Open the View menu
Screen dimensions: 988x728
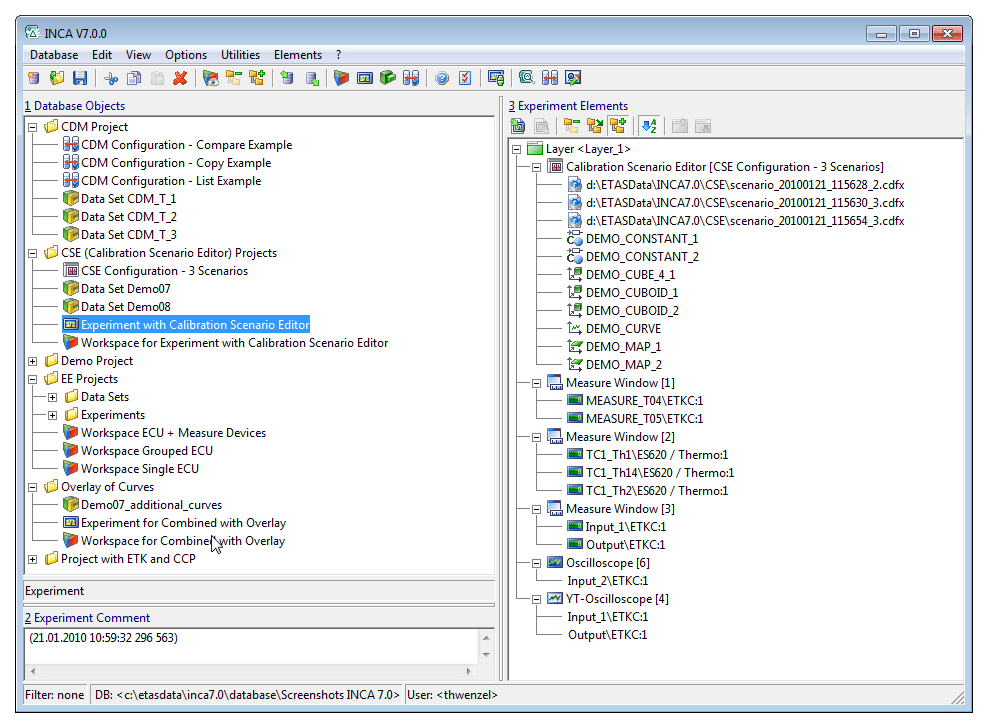139,55
